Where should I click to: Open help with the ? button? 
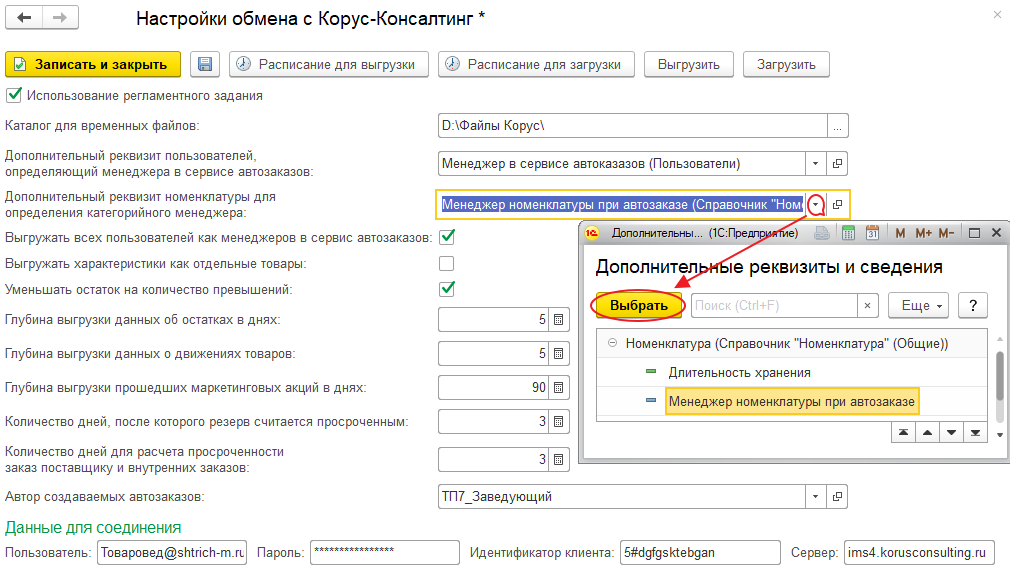pyautogui.click(x=973, y=305)
